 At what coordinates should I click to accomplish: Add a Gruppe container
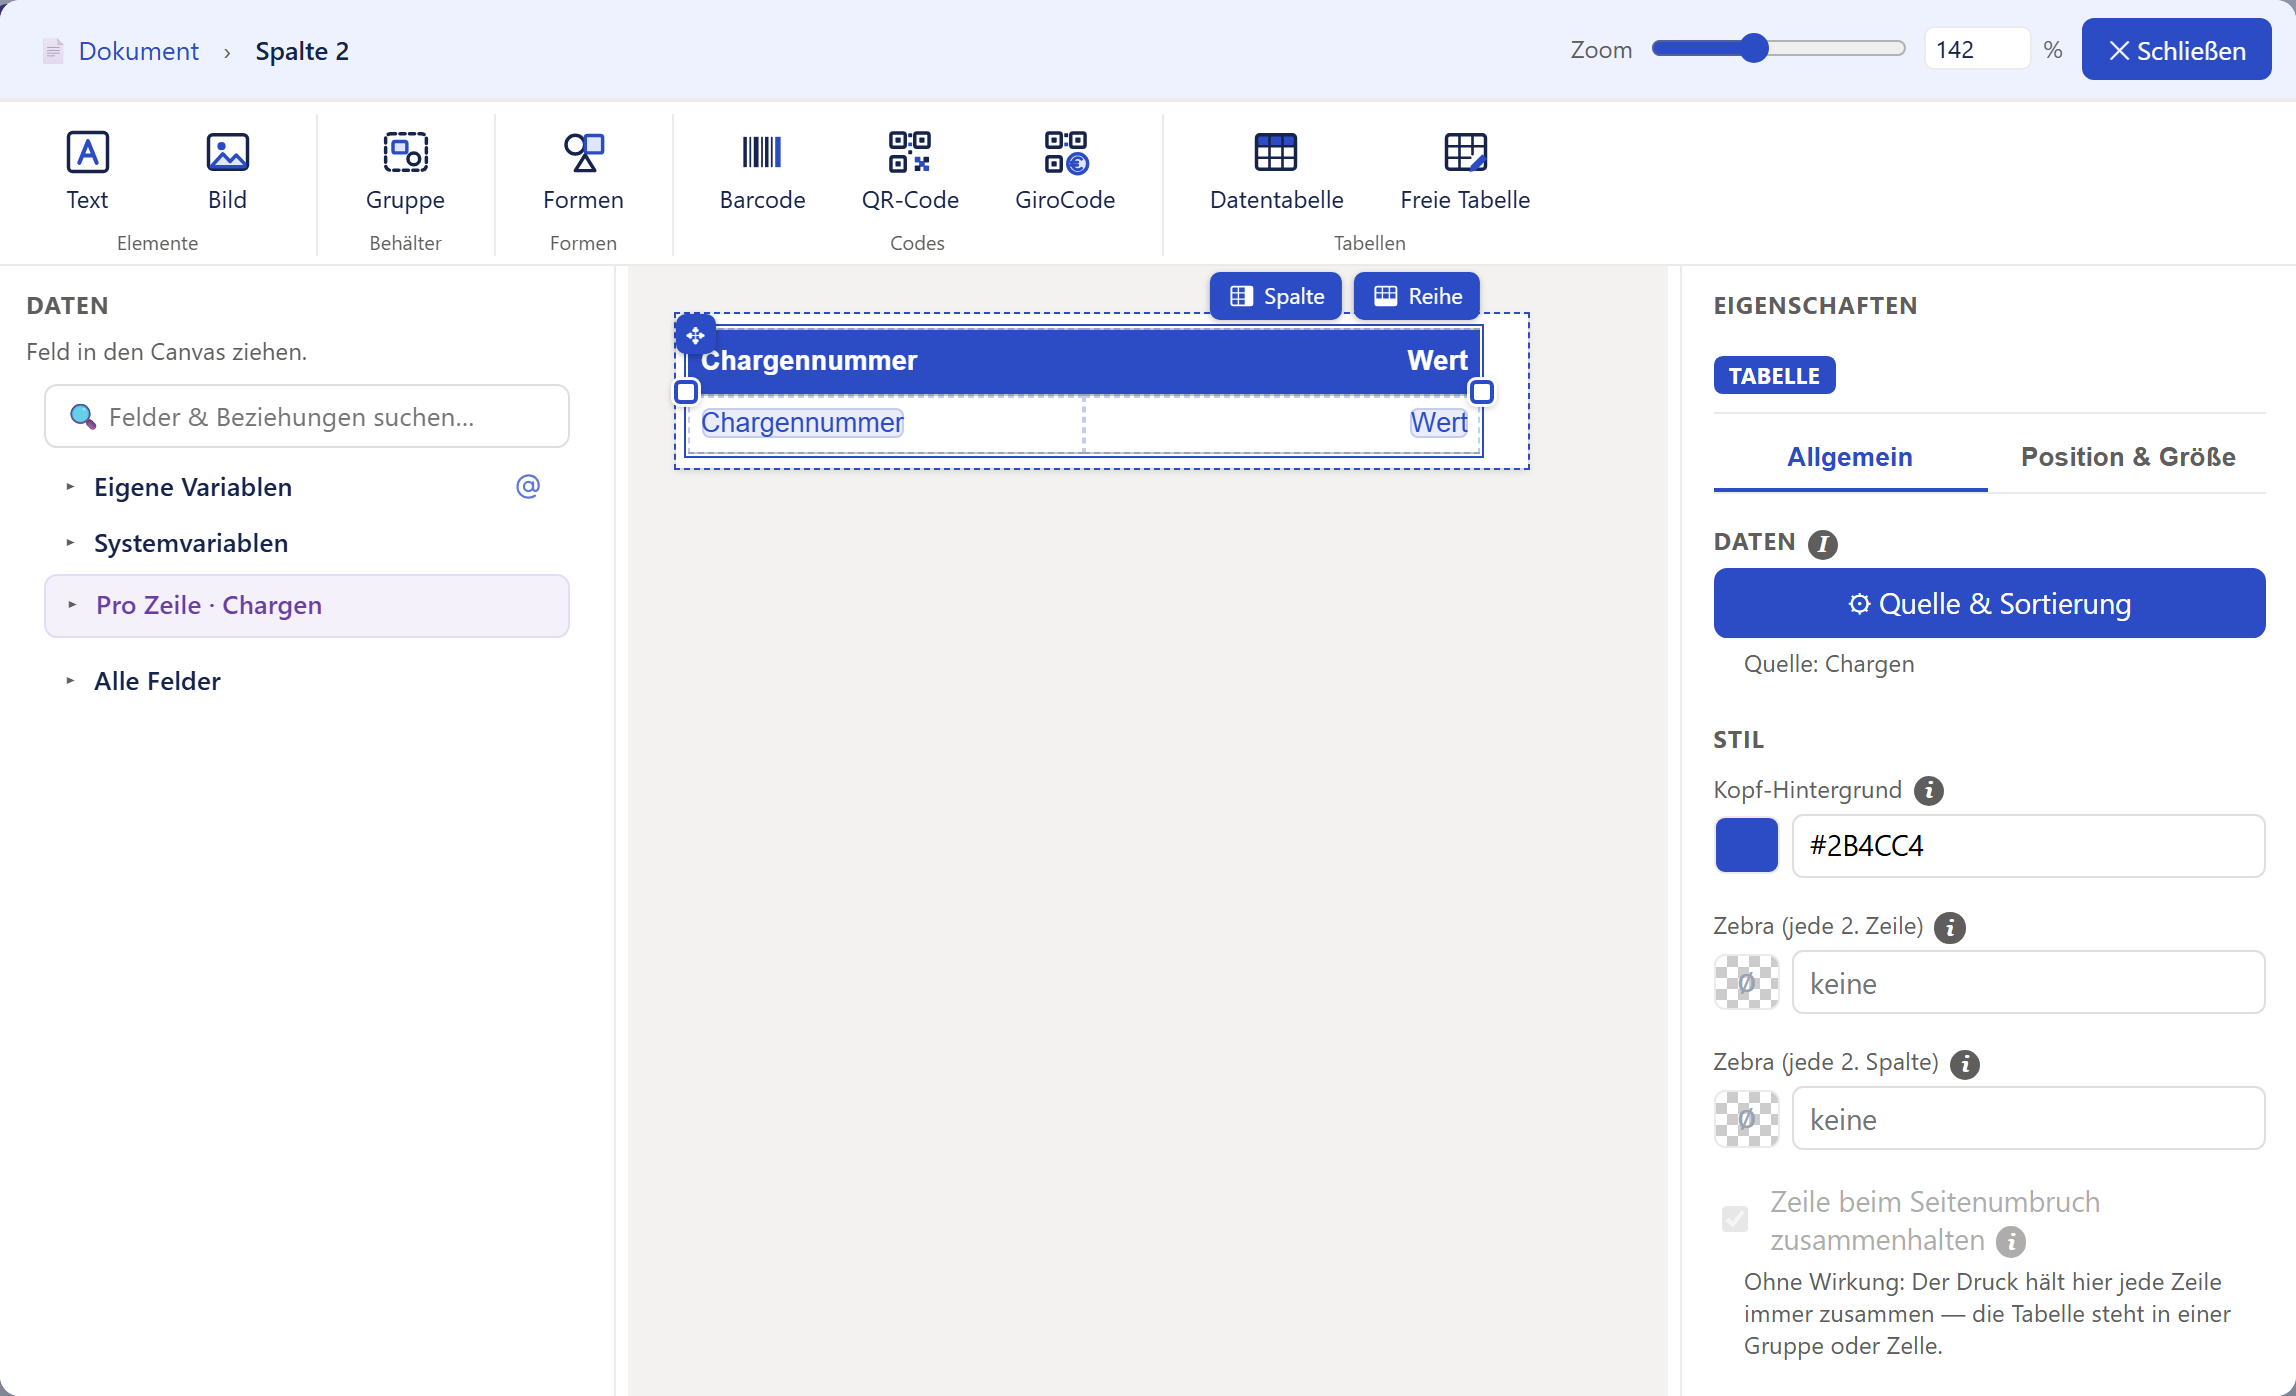[405, 171]
